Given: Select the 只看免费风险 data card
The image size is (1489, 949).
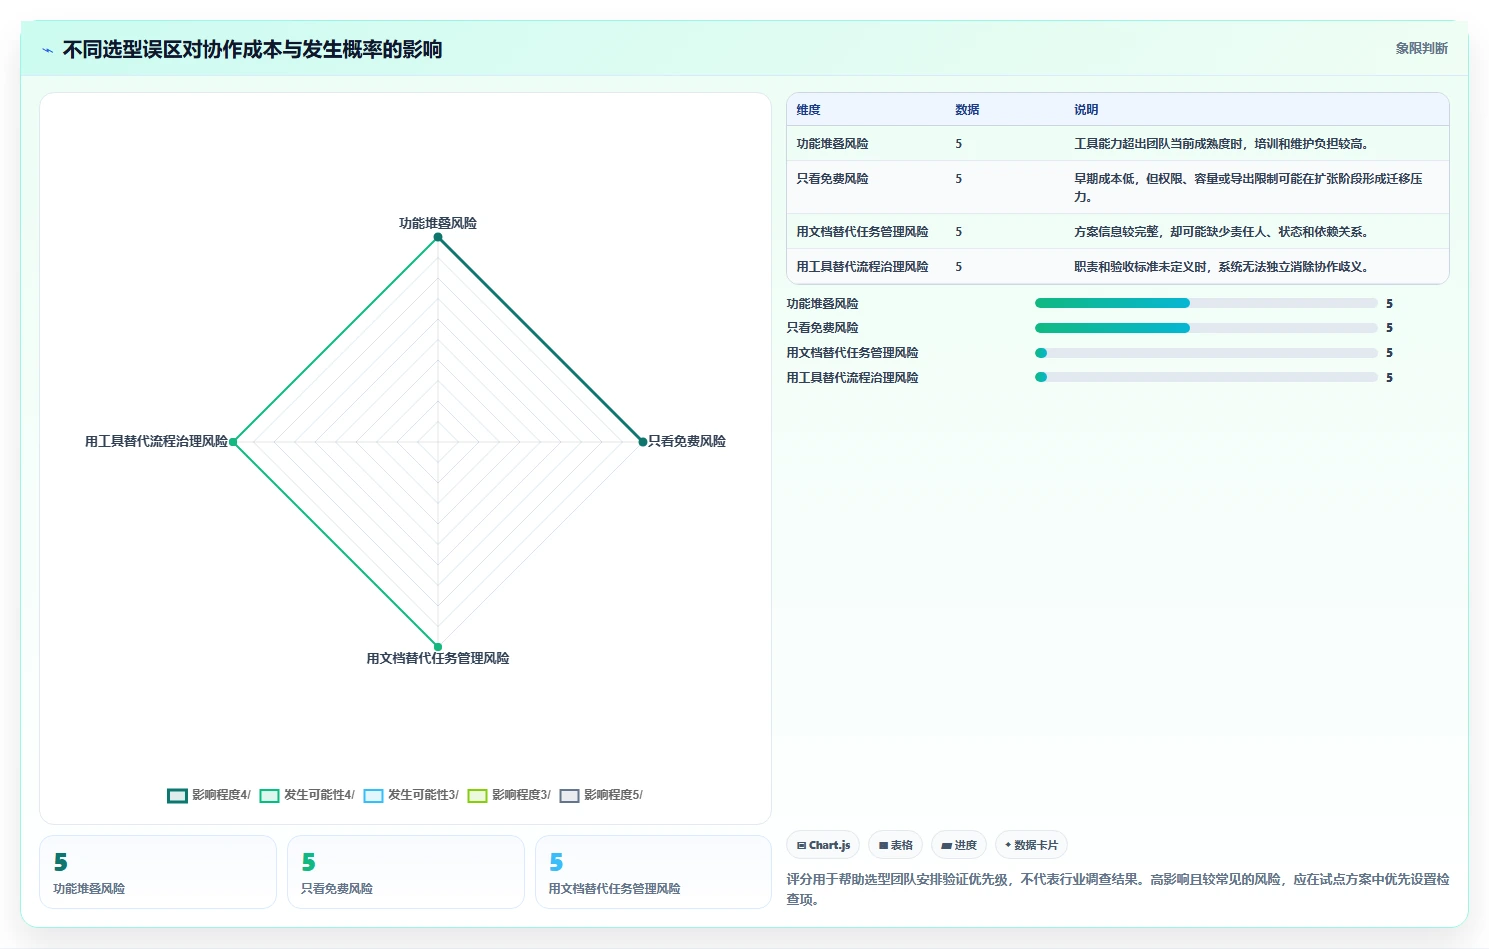Looking at the screenshot, I should 406,872.
